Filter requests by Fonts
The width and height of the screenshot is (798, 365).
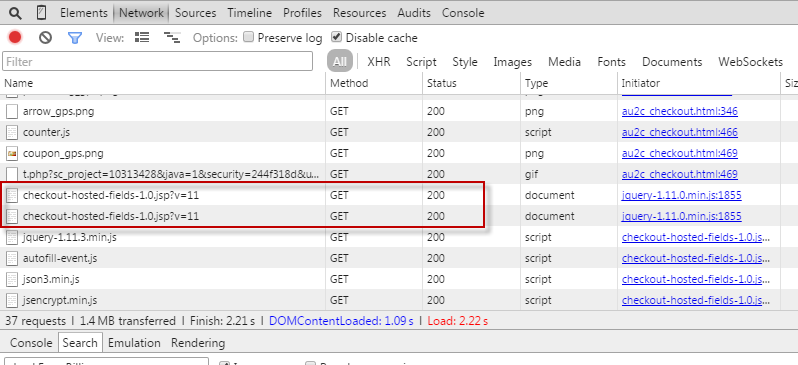coord(611,62)
